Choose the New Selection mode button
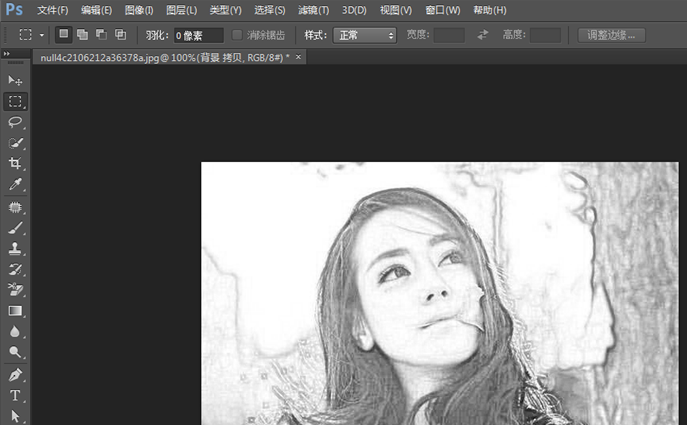The image size is (687, 425). pos(64,34)
